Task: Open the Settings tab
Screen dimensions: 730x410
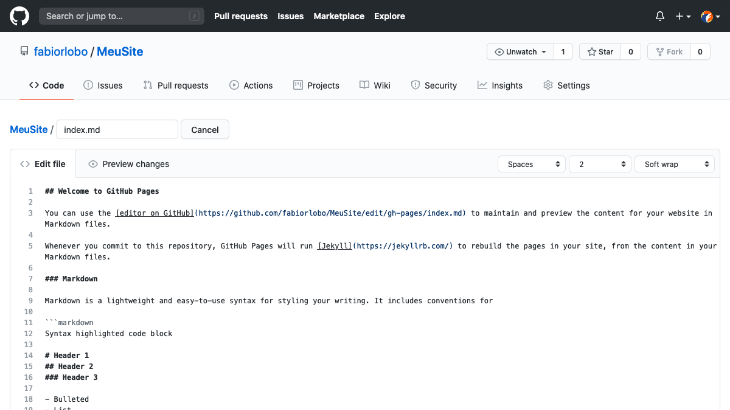Action: [x=567, y=86]
